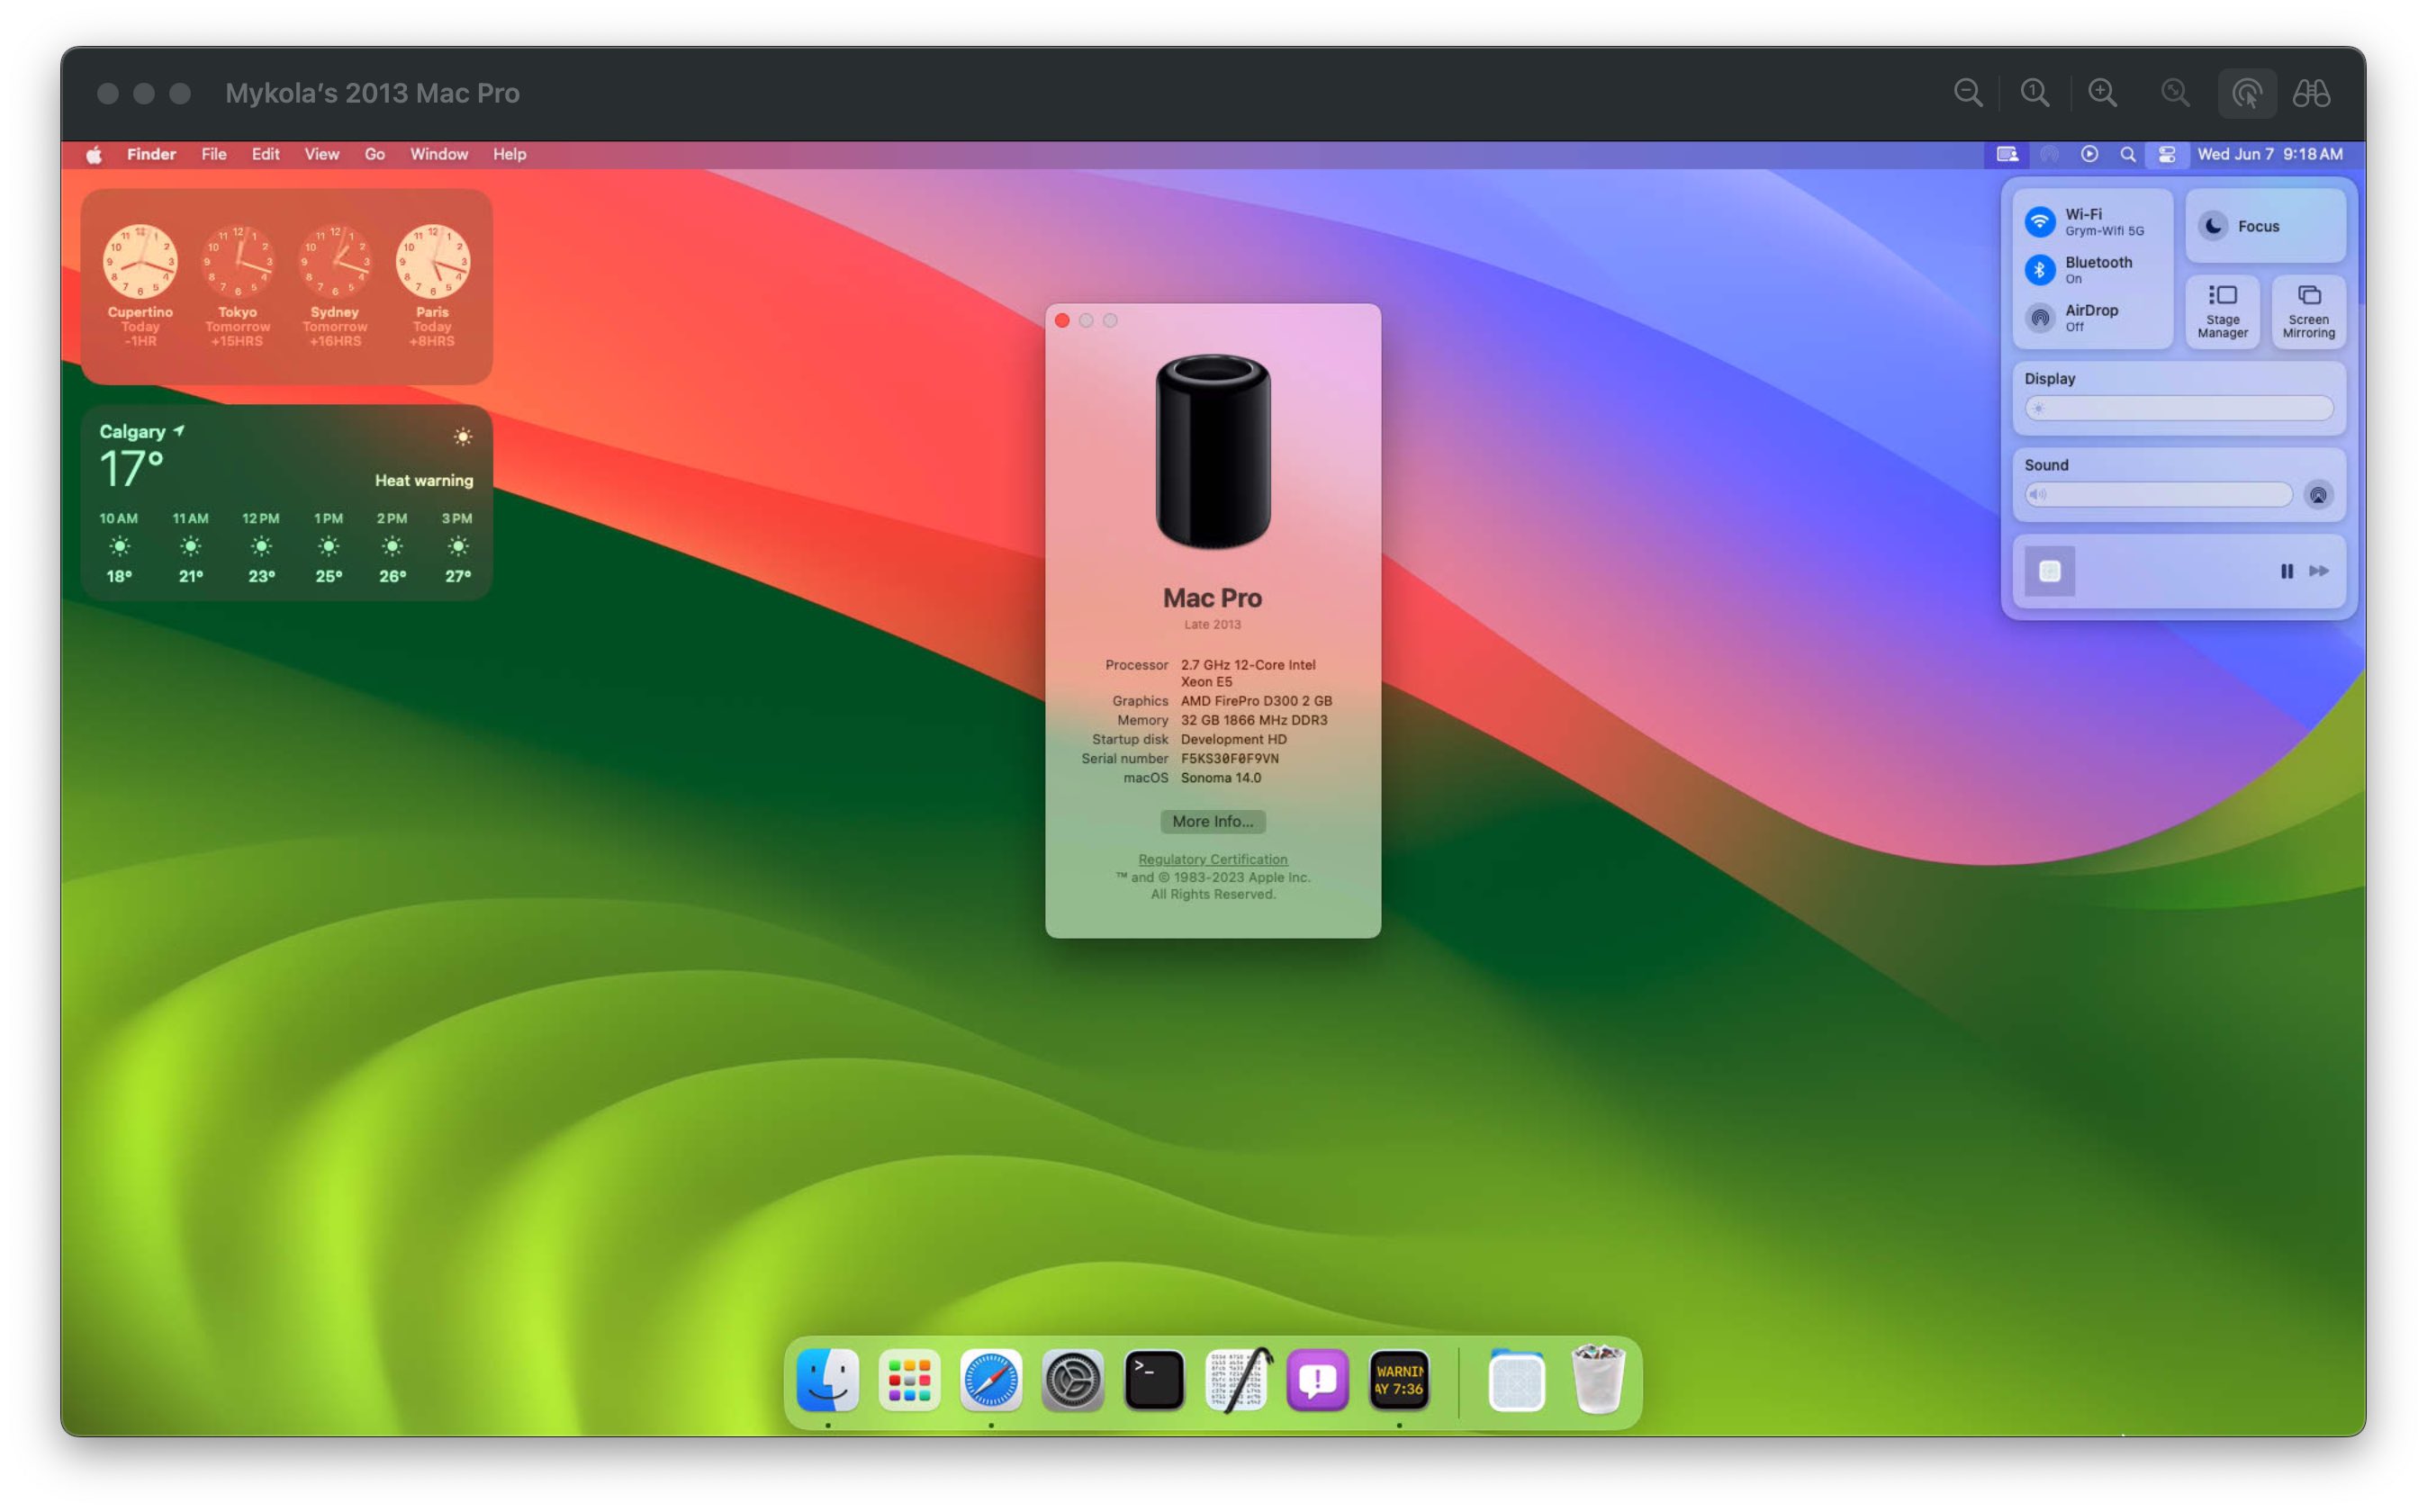Image resolution: width=2427 pixels, height=1512 pixels.
Task: Scale the remote screen to fit the window
Action: tap(2175, 92)
